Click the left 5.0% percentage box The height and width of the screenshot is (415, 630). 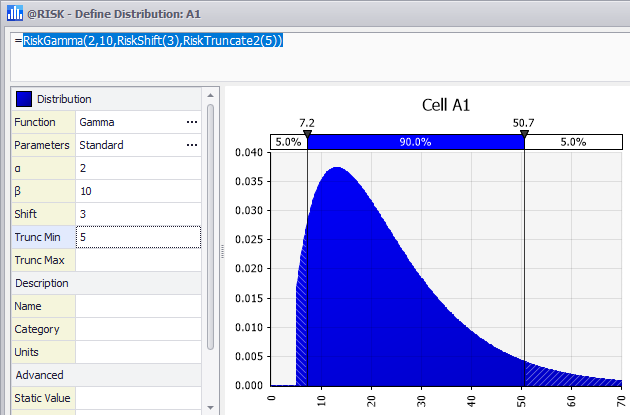tap(288, 142)
